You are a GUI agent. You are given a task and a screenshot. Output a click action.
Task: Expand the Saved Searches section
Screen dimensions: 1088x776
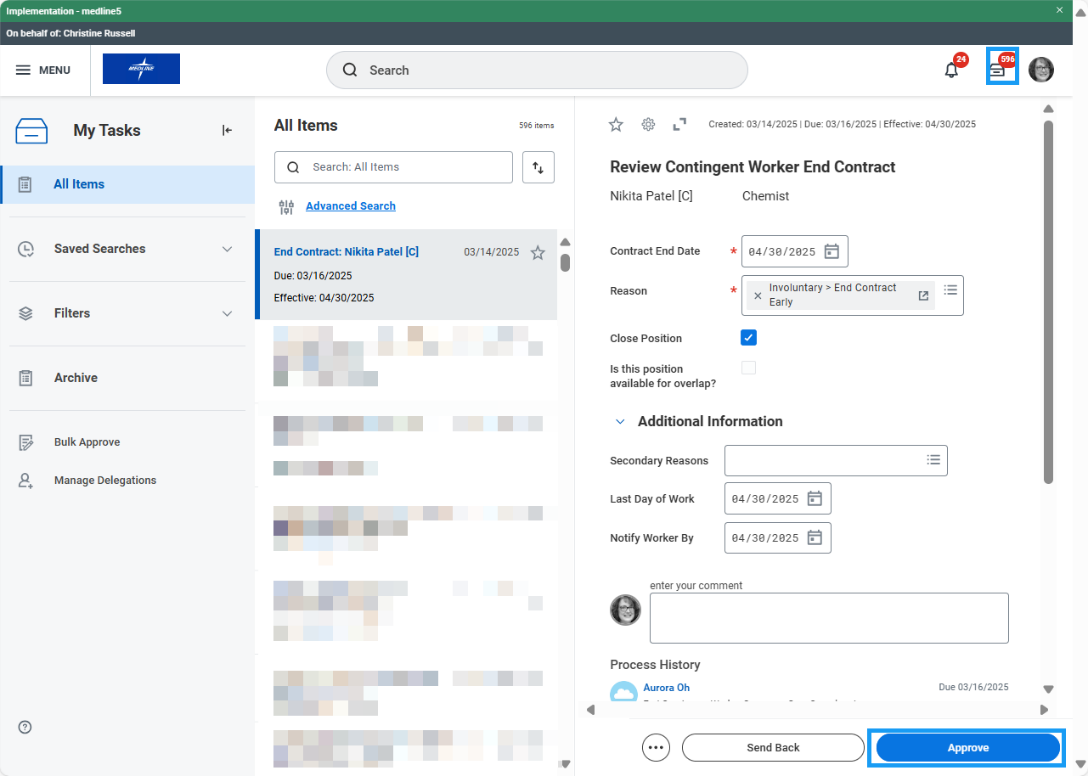tap(227, 249)
